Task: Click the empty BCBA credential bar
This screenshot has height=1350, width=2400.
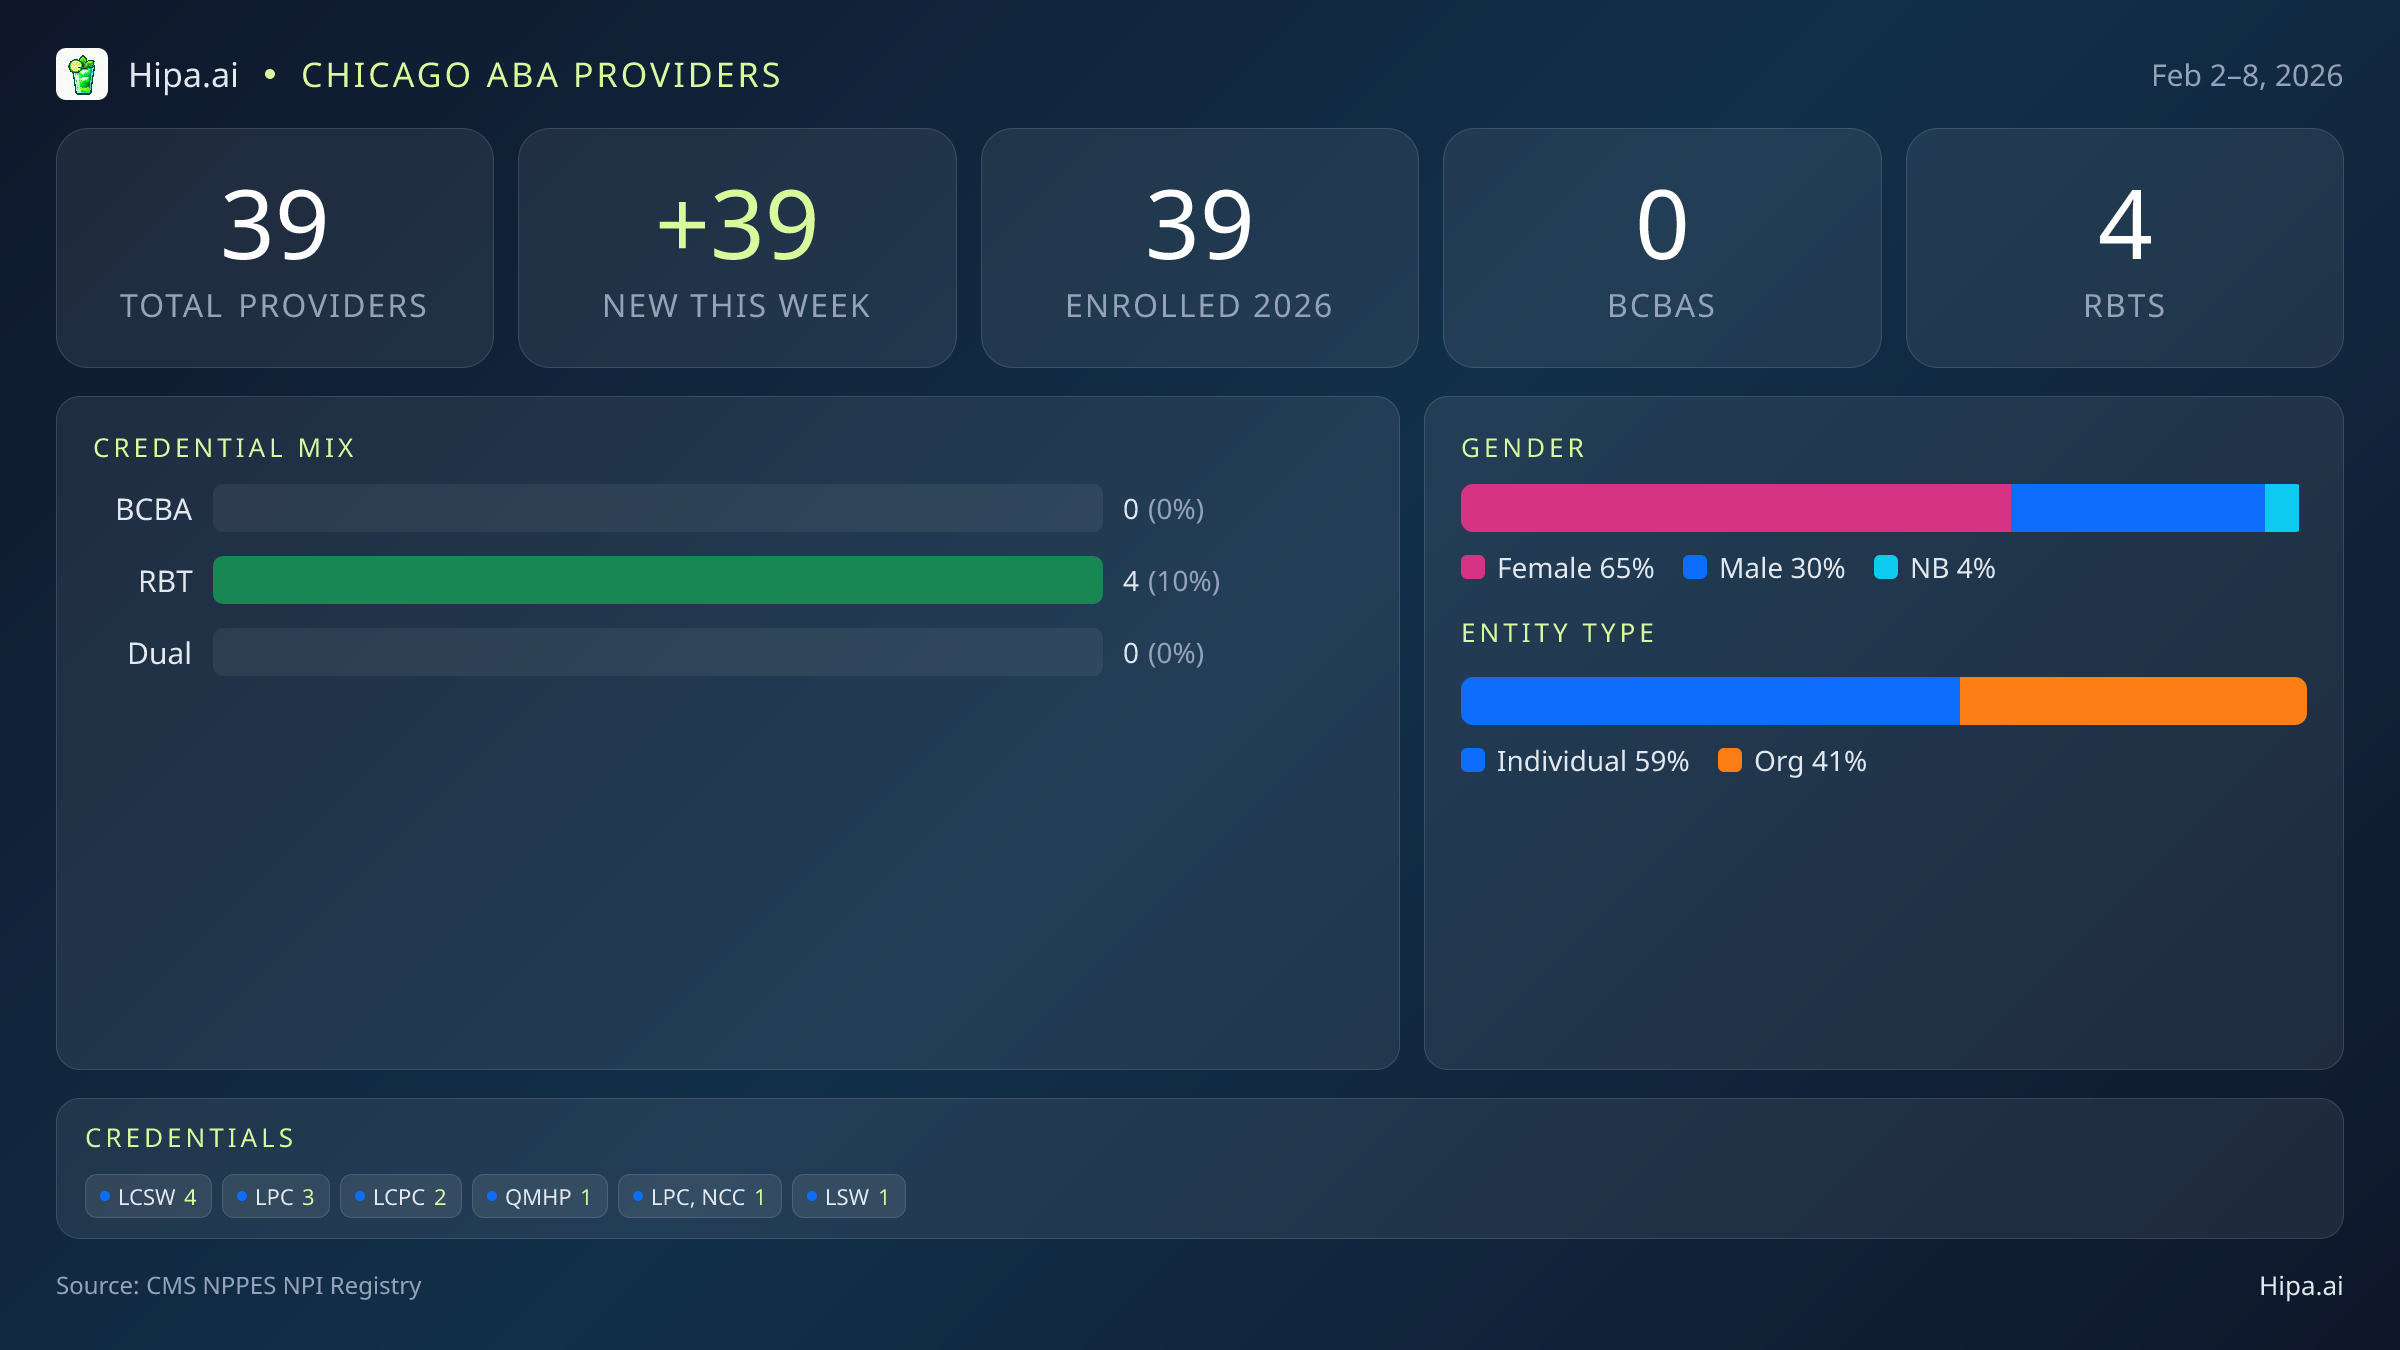Action: tap(657, 509)
